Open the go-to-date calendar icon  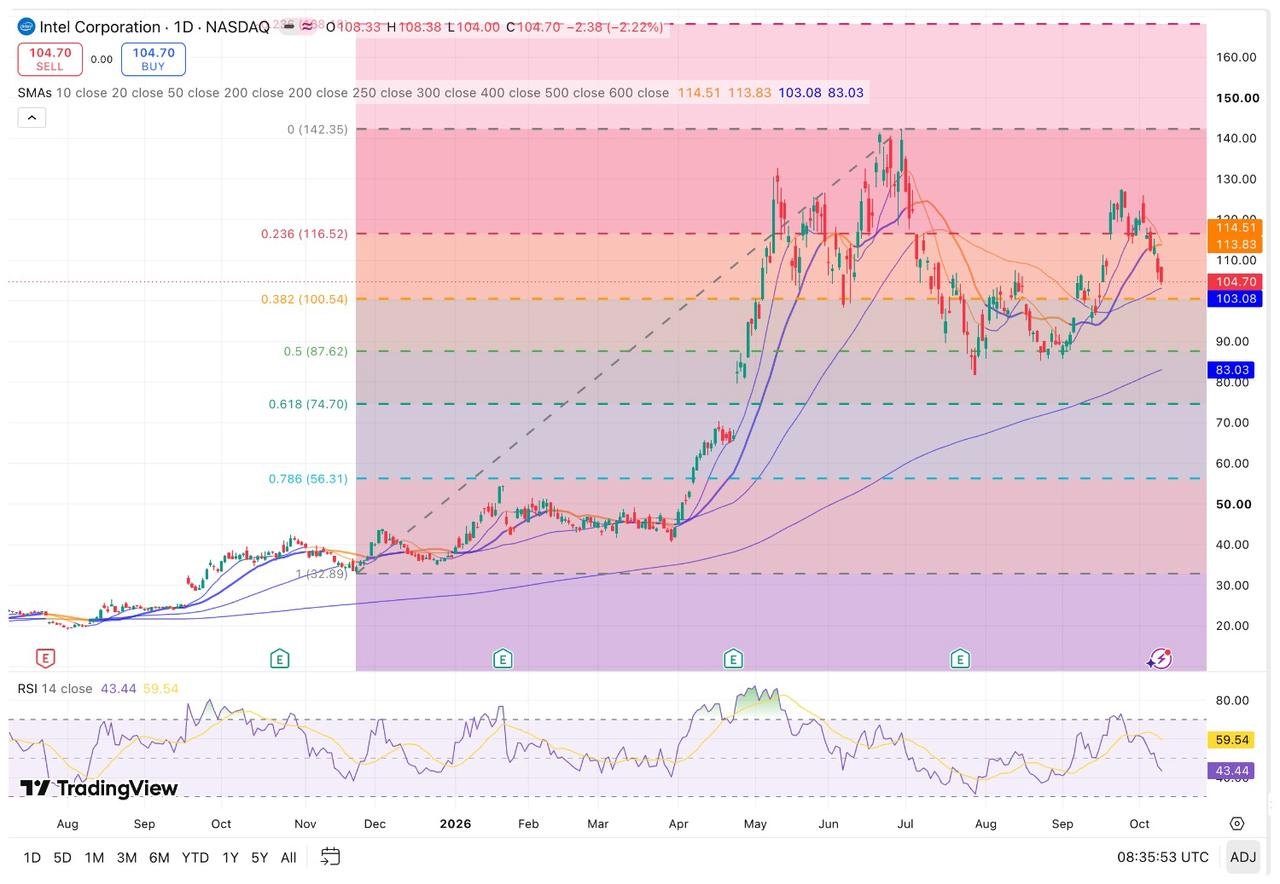(330, 857)
